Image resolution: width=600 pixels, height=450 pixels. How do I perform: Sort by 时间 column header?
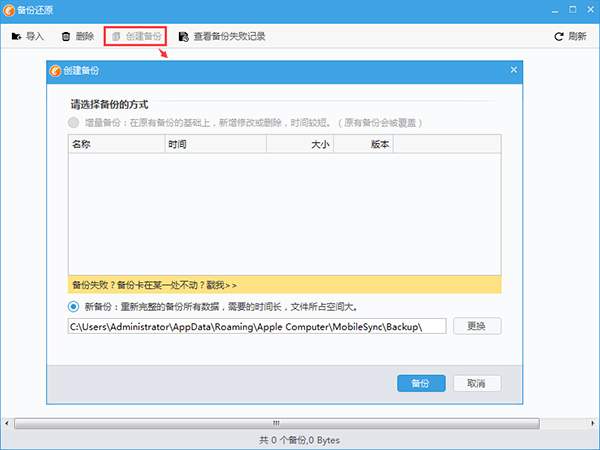pos(216,144)
